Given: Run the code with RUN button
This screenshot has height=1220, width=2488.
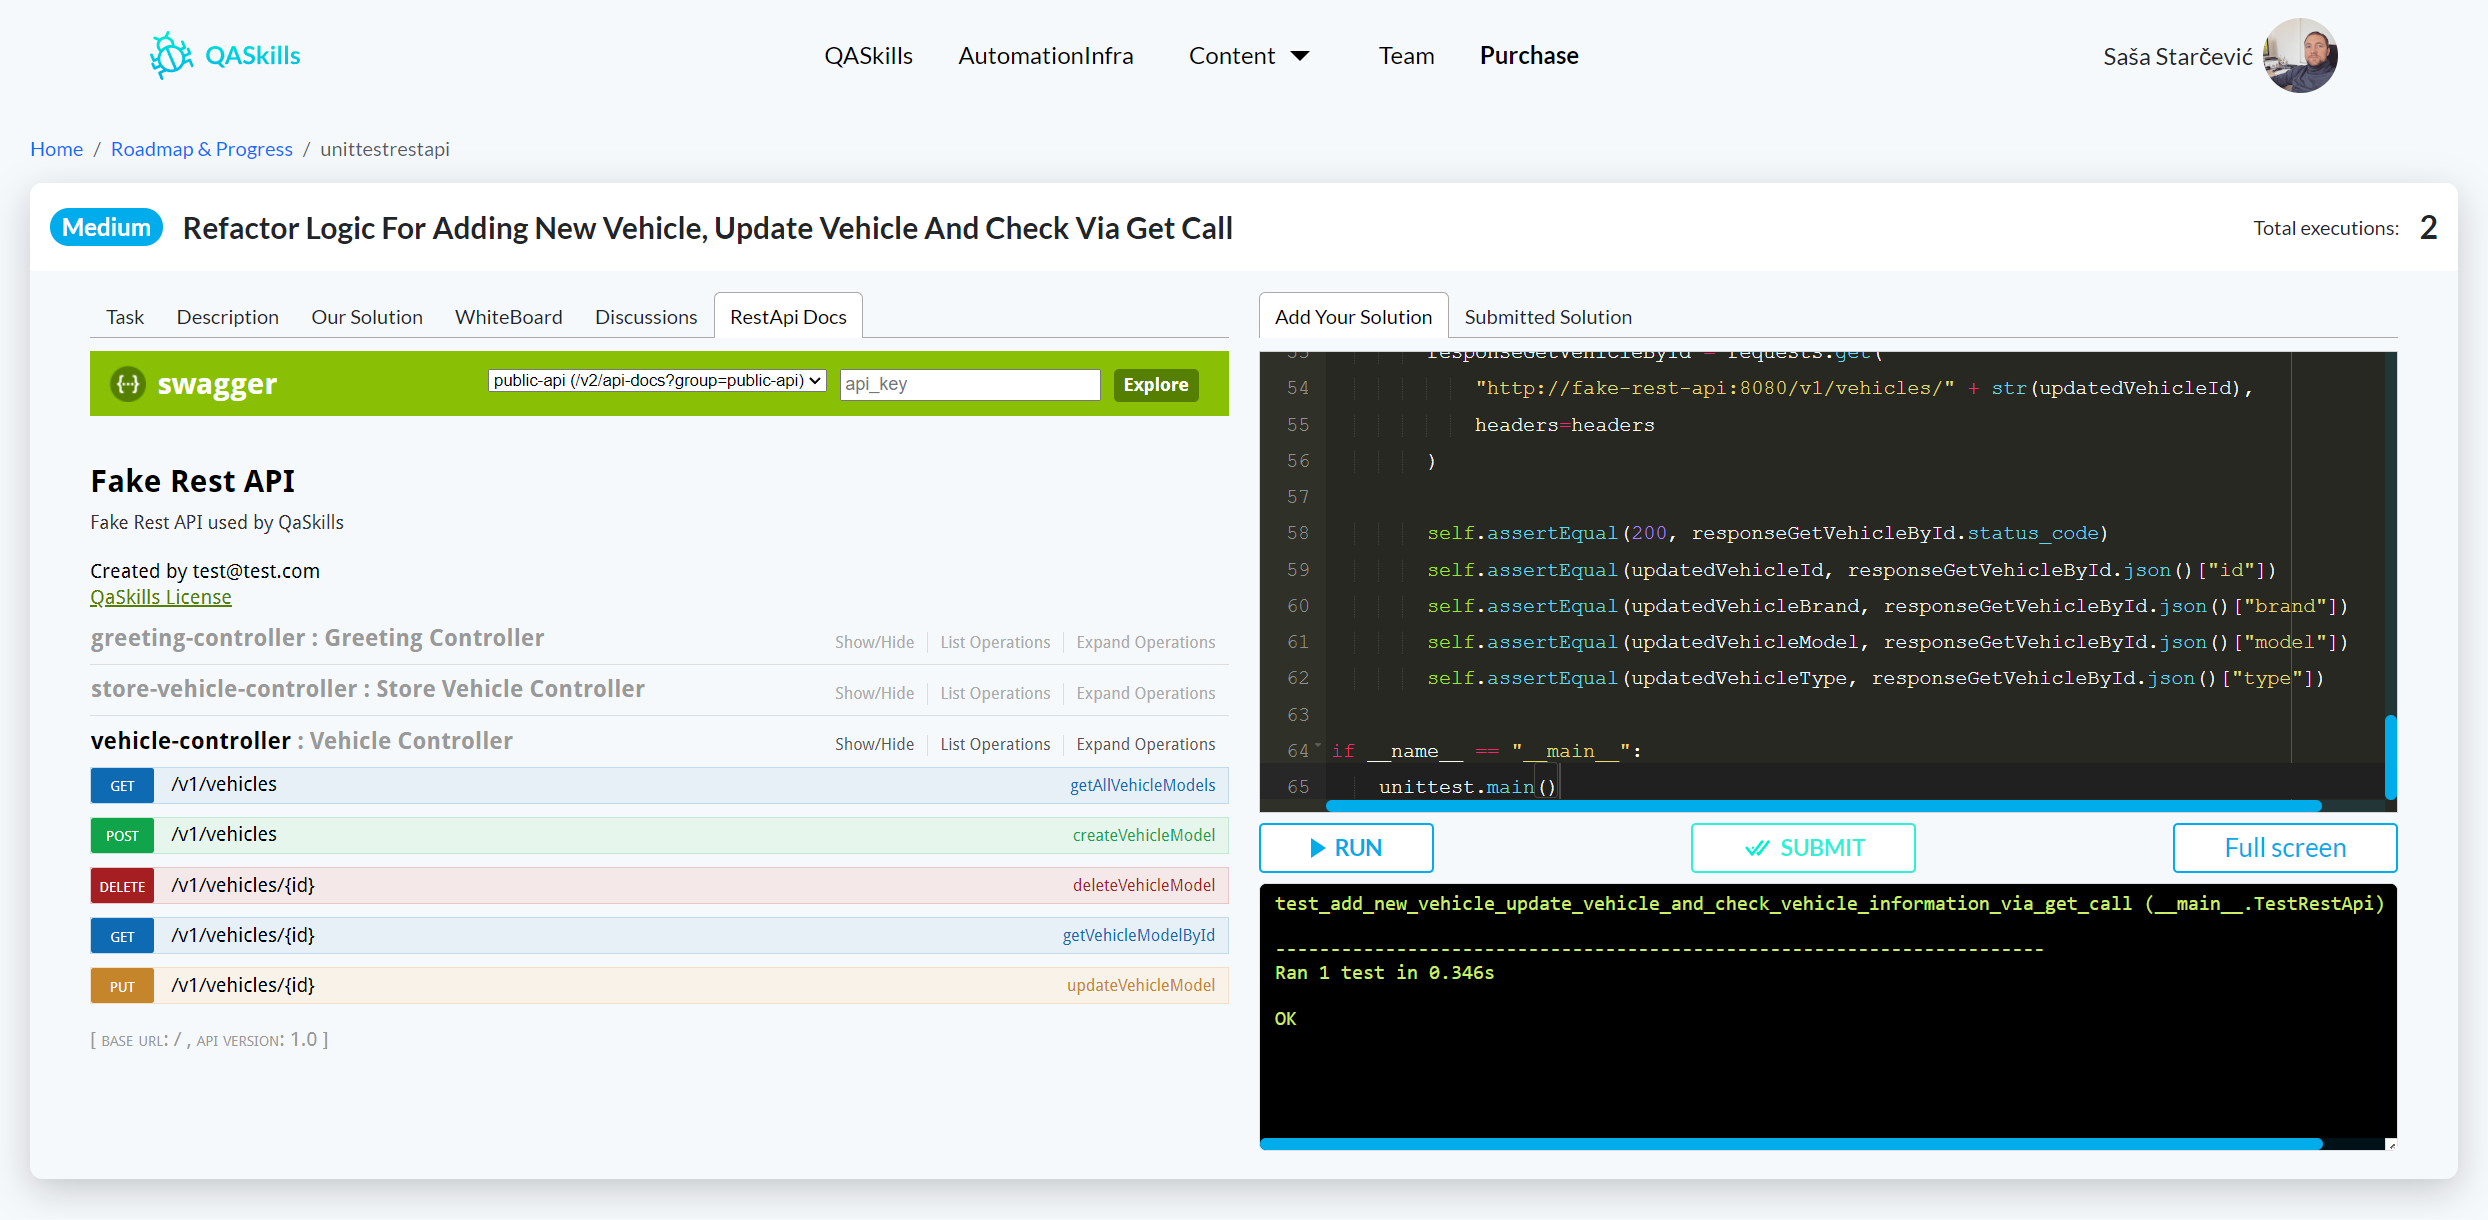Looking at the screenshot, I should (x=1346, y=848).
